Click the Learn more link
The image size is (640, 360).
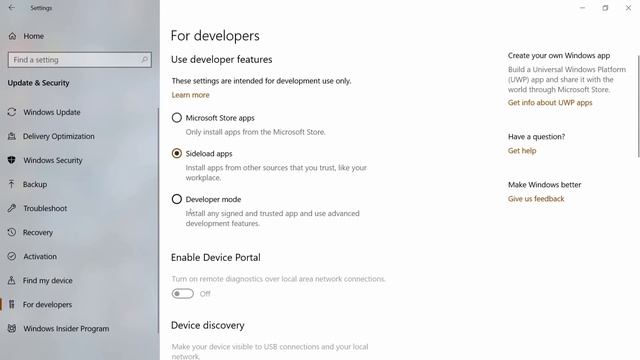pyautogui.click(x=190, y=95)
